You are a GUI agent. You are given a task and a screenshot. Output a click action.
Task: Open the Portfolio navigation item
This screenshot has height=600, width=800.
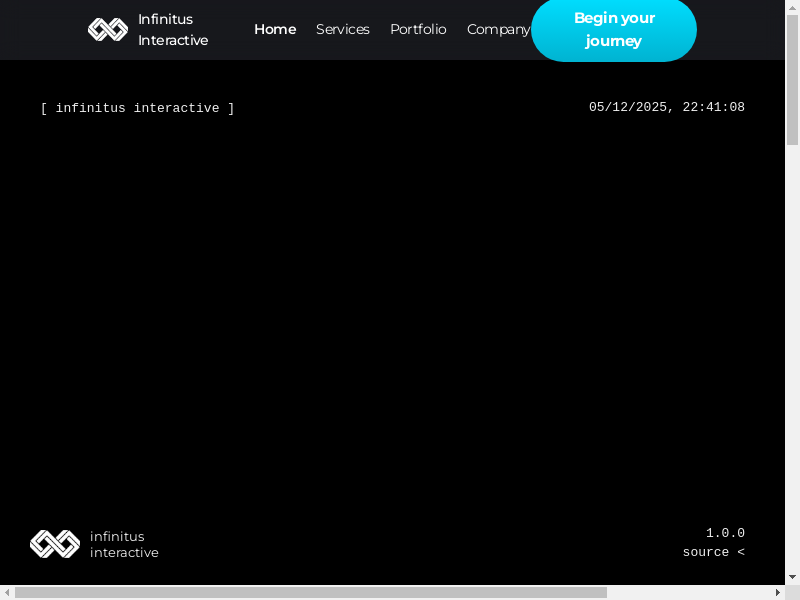tap(418, 30)
